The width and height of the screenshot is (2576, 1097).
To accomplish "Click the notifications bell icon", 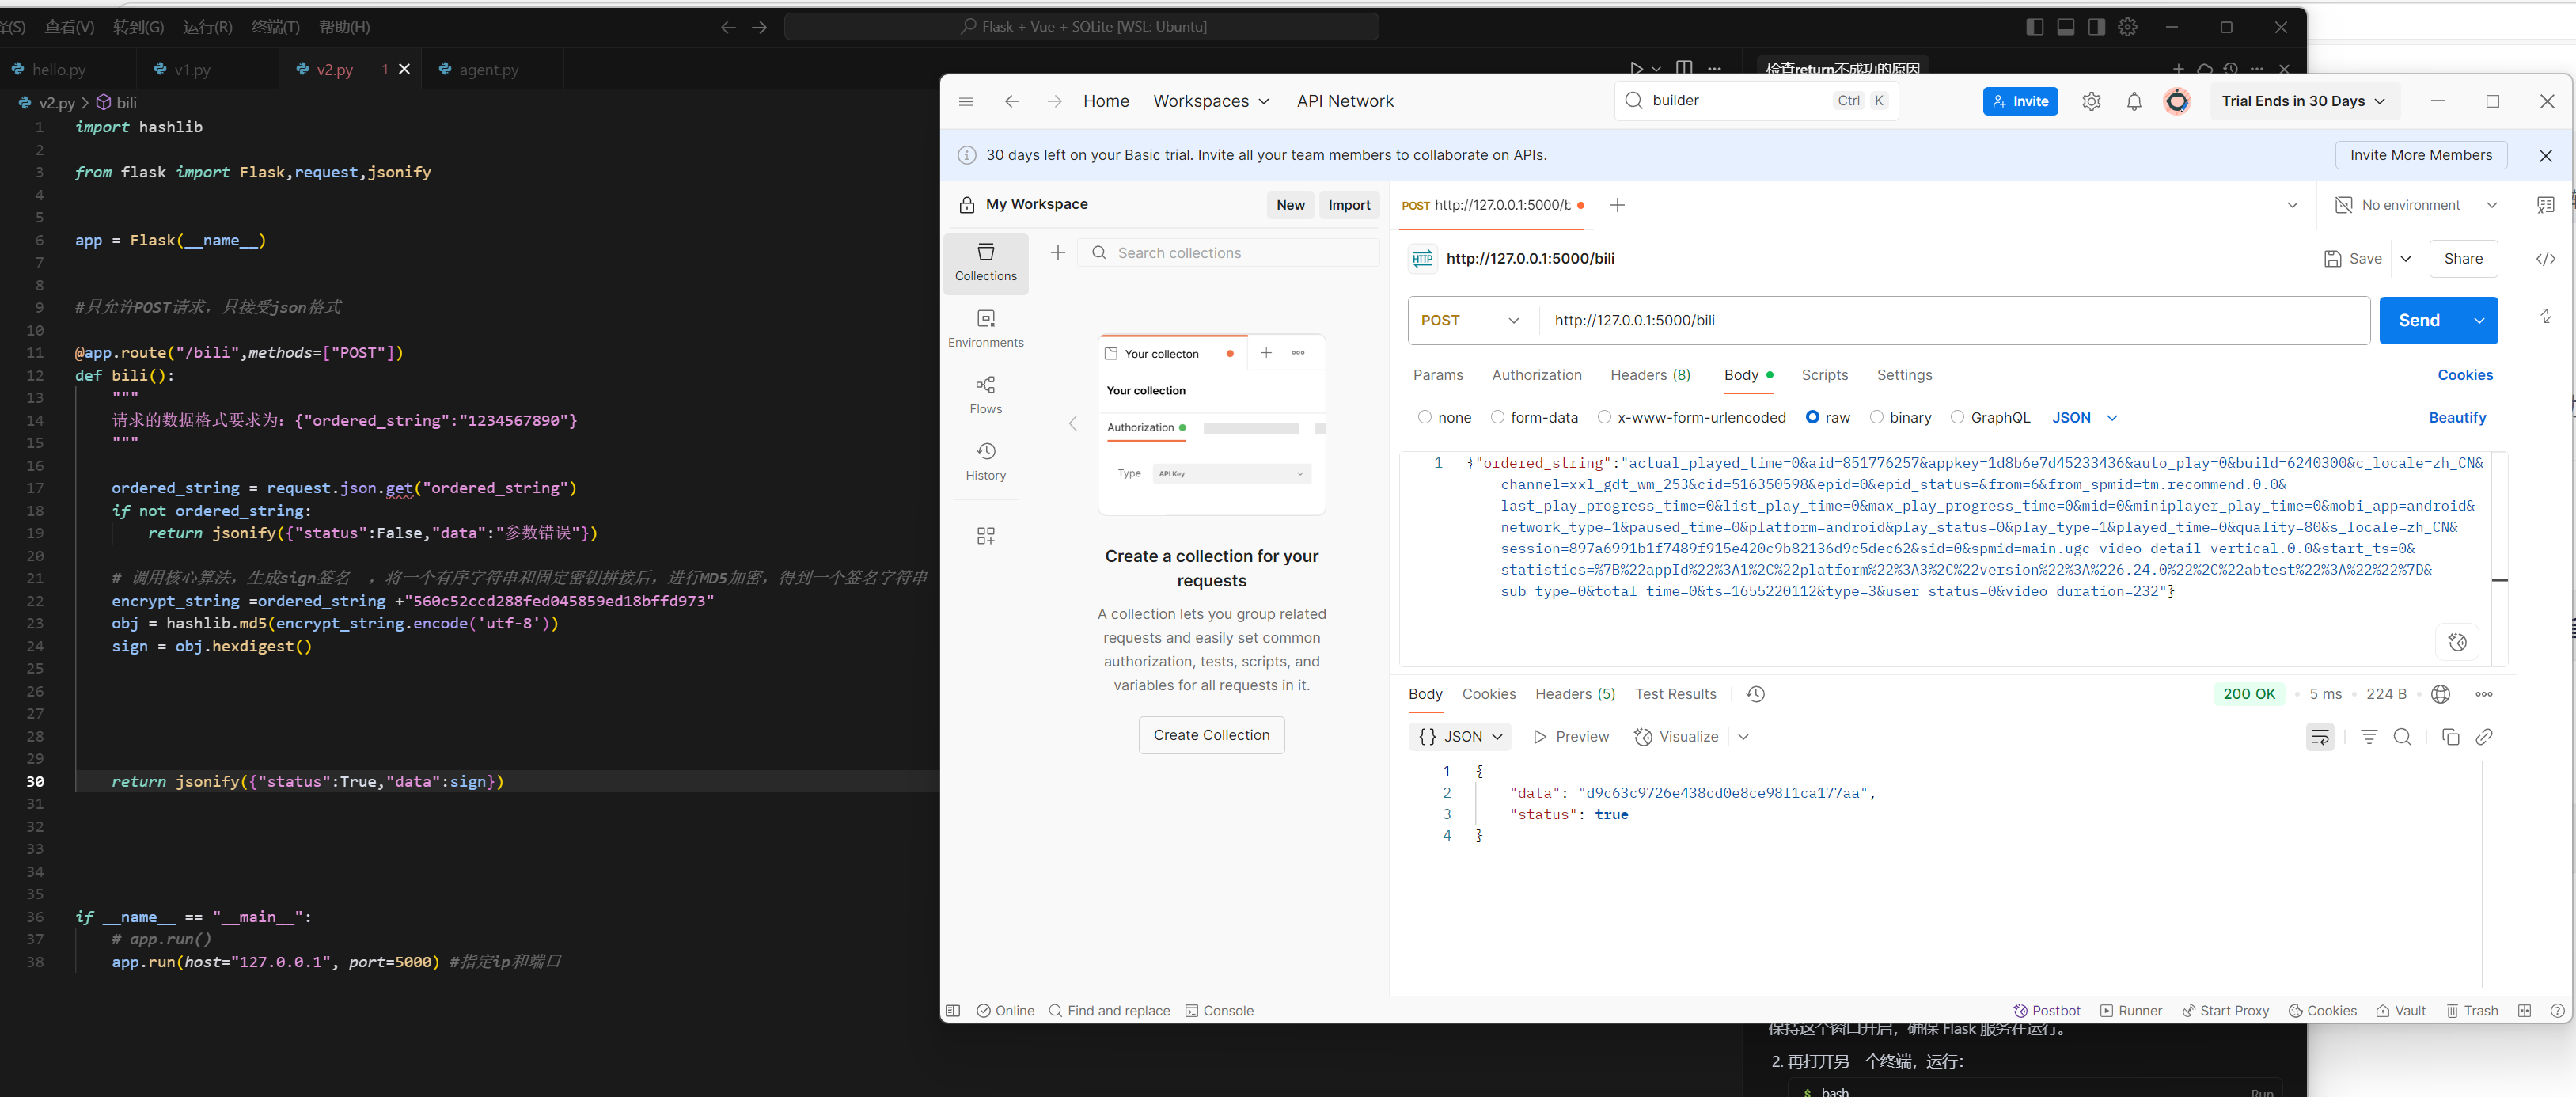I will point(2133,101).
